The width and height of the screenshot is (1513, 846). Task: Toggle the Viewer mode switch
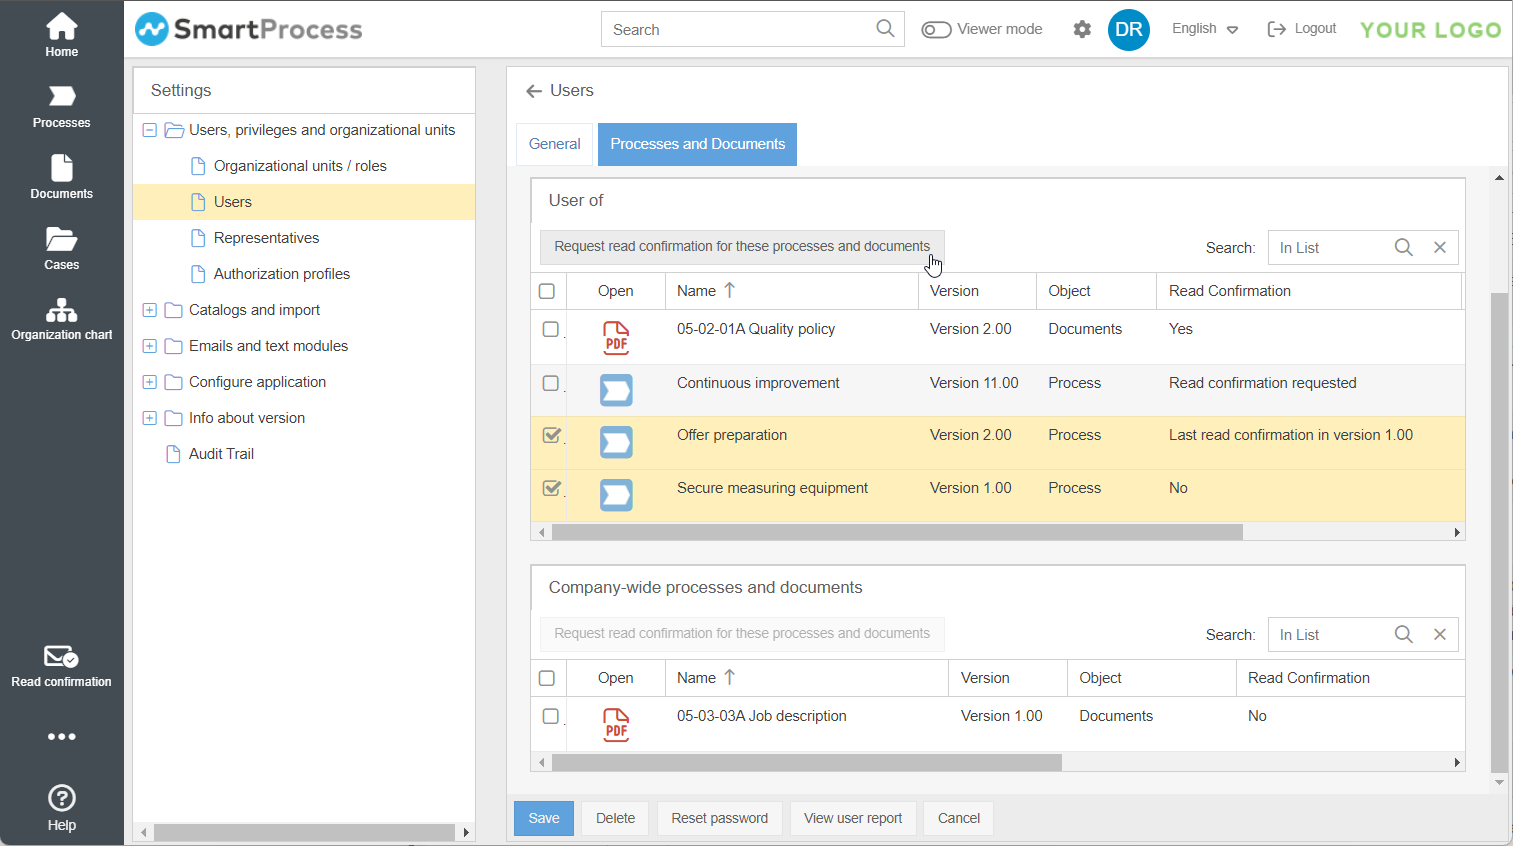click(x=936, y=30)
